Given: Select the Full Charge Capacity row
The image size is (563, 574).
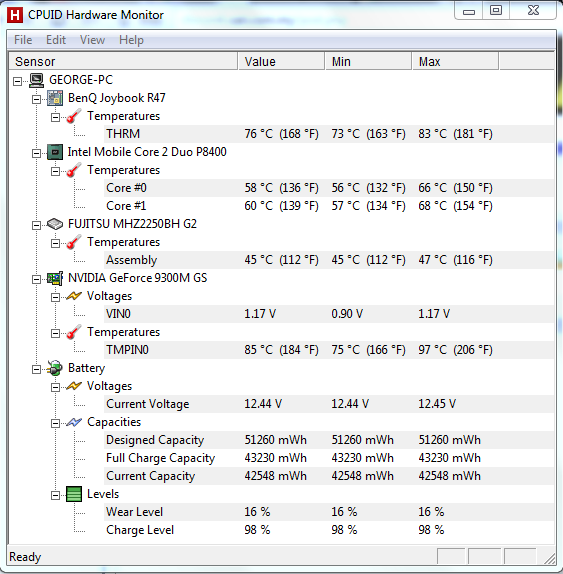Looking at the screenshot, I should tap(329, 458).
